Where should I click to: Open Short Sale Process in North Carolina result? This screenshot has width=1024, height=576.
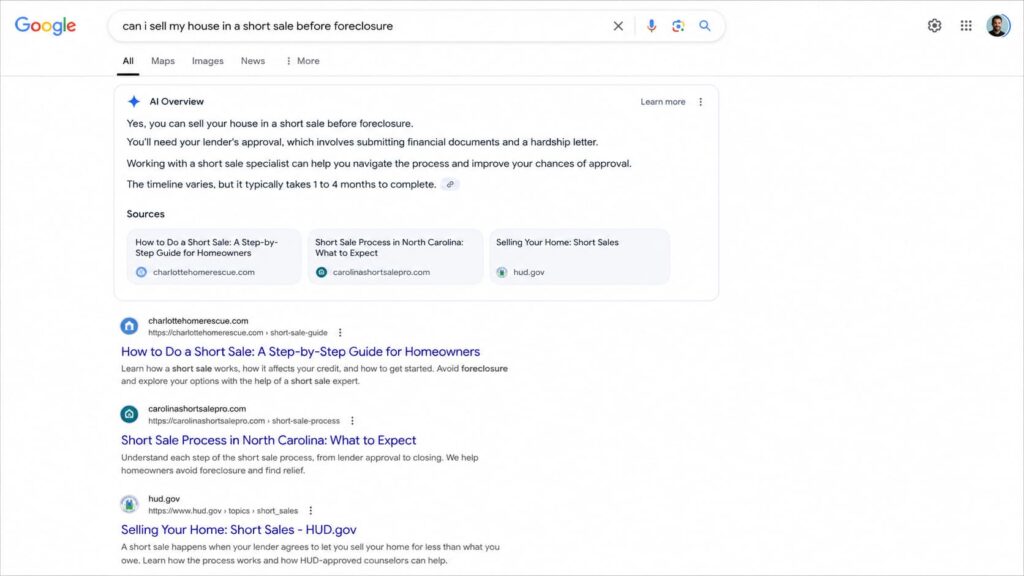(x=268, y=440)
